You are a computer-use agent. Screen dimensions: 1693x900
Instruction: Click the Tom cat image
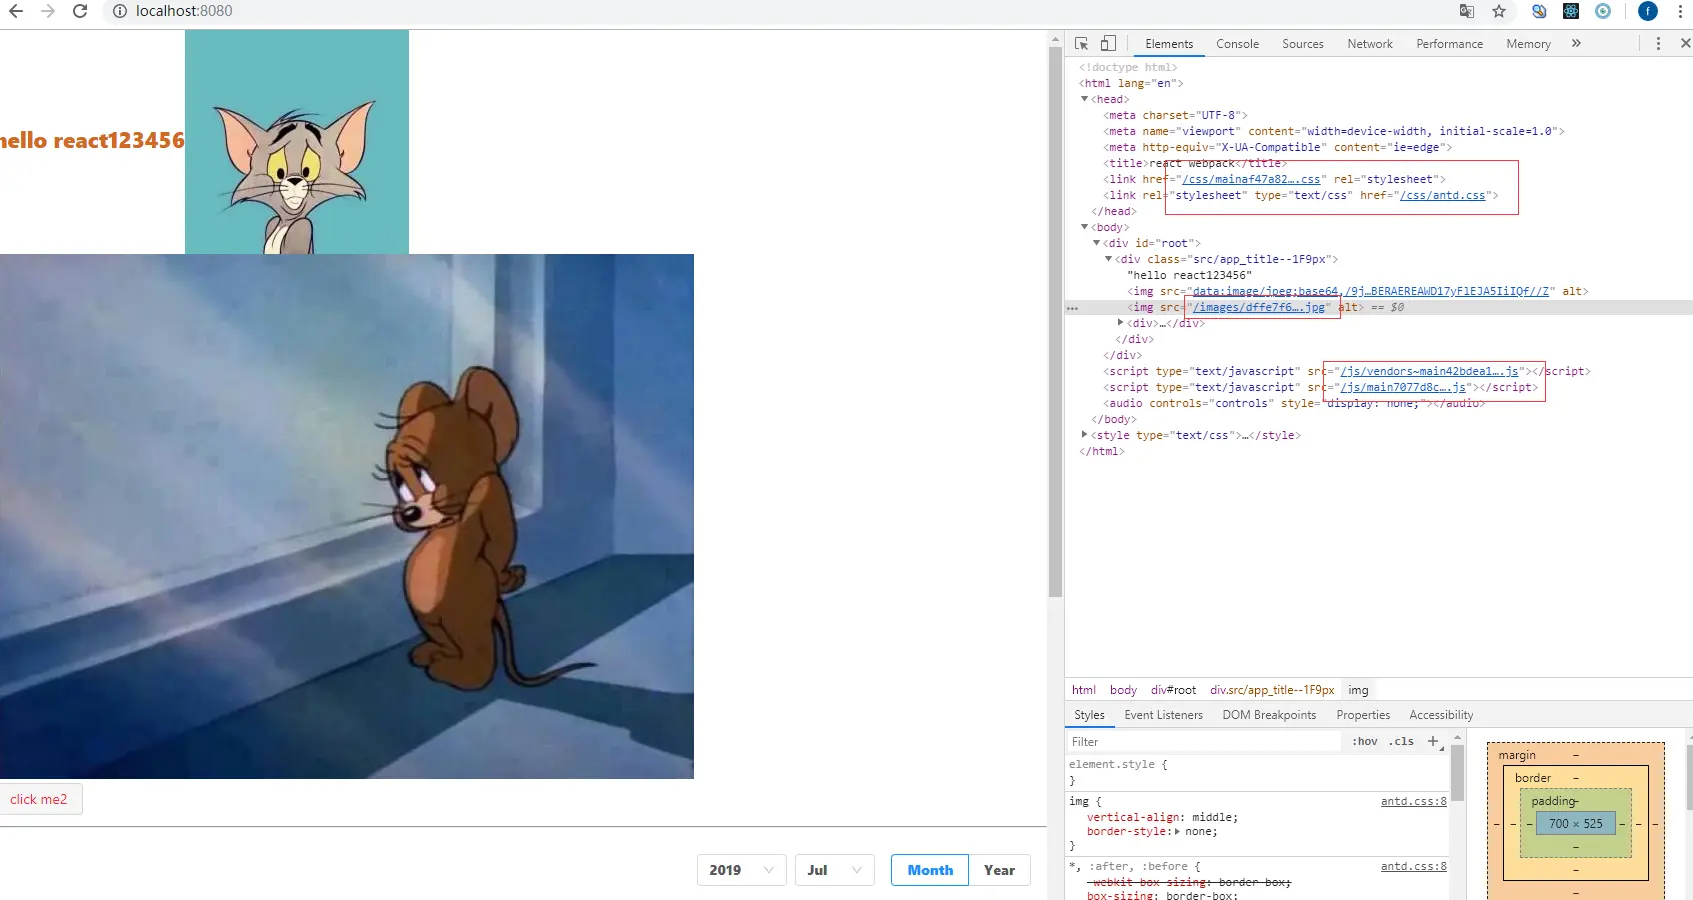click(x=297, y=142)
